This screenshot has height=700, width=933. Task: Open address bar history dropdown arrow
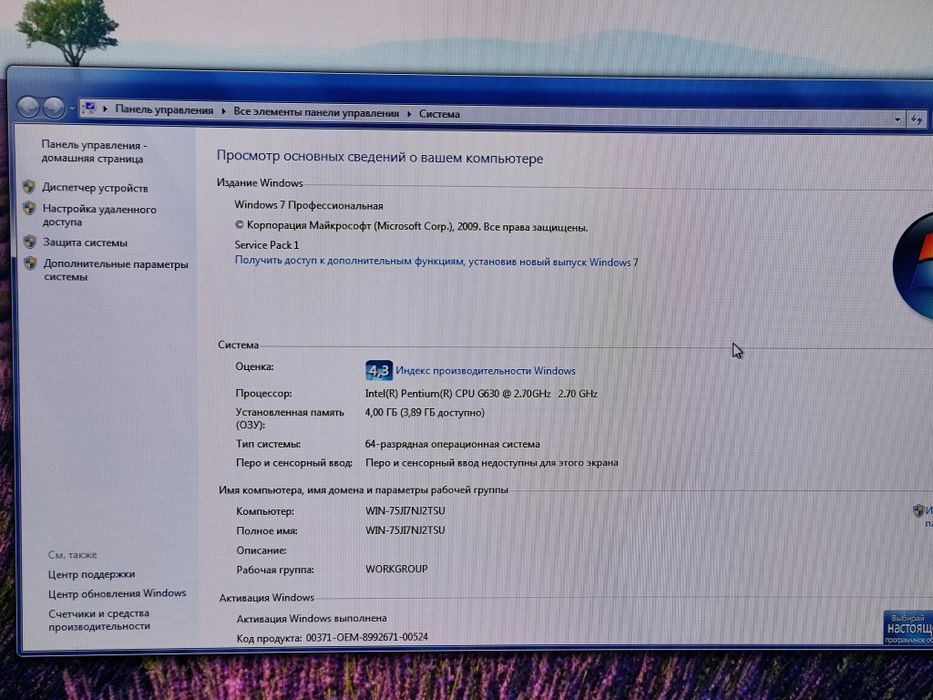coord(897,120)
